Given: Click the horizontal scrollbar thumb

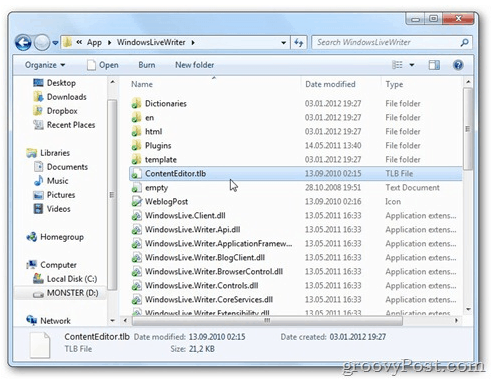Looking at the screenshot, I should [x=267, y=321].
